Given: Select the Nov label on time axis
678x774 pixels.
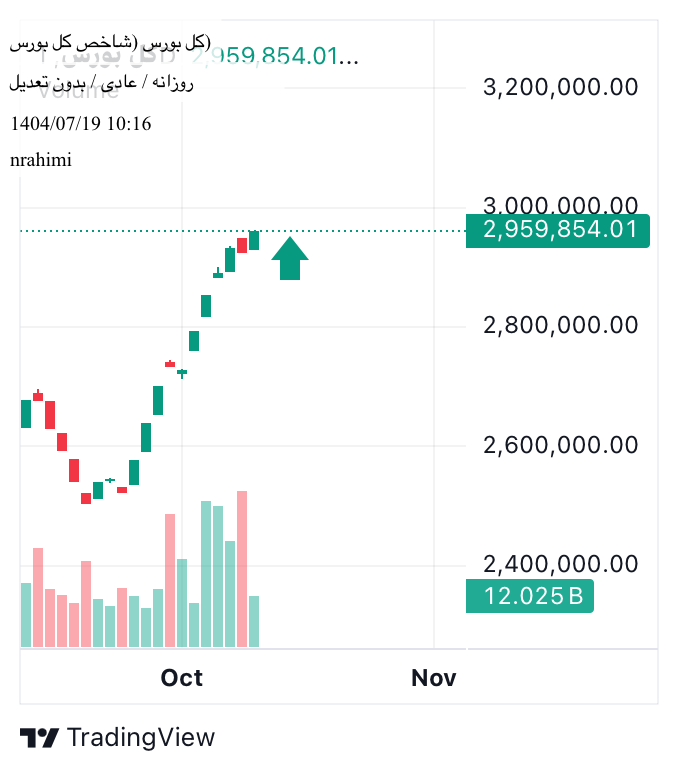Looking at the screenshot, I should click(434, 678).
